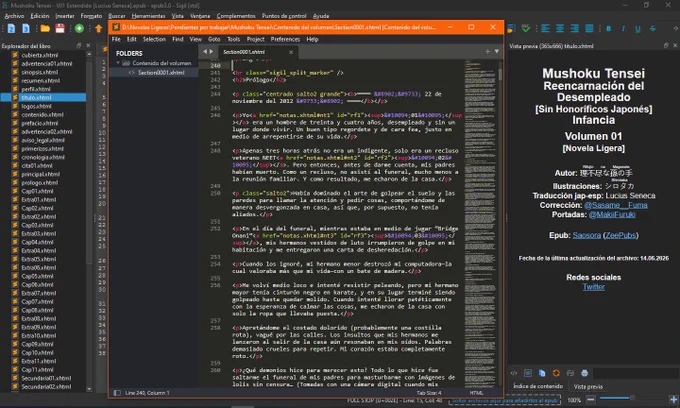680x408 pixels.
Task: Open Puntos de control menu
Action: [x=284, y=16]
